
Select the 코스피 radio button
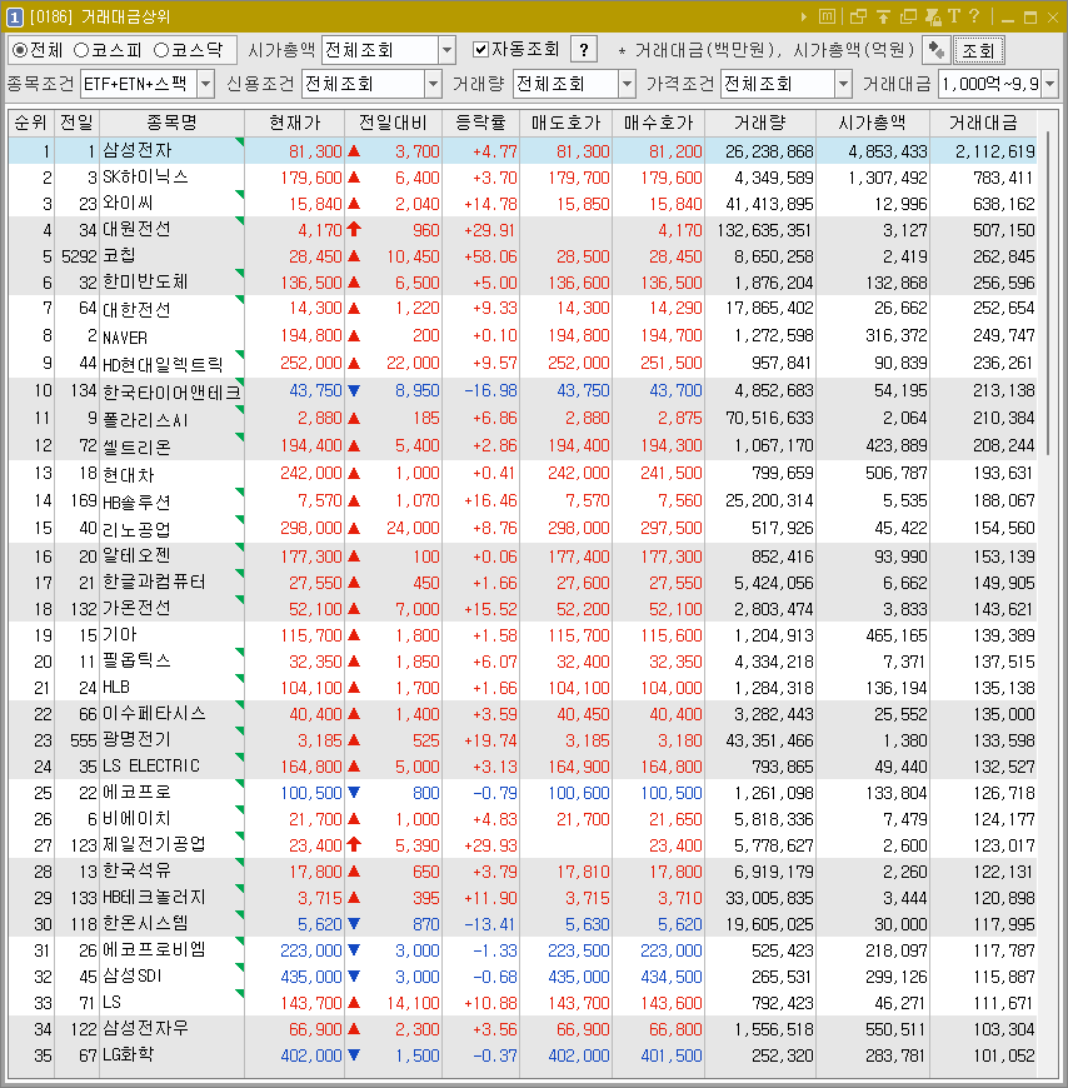point(81,50)
